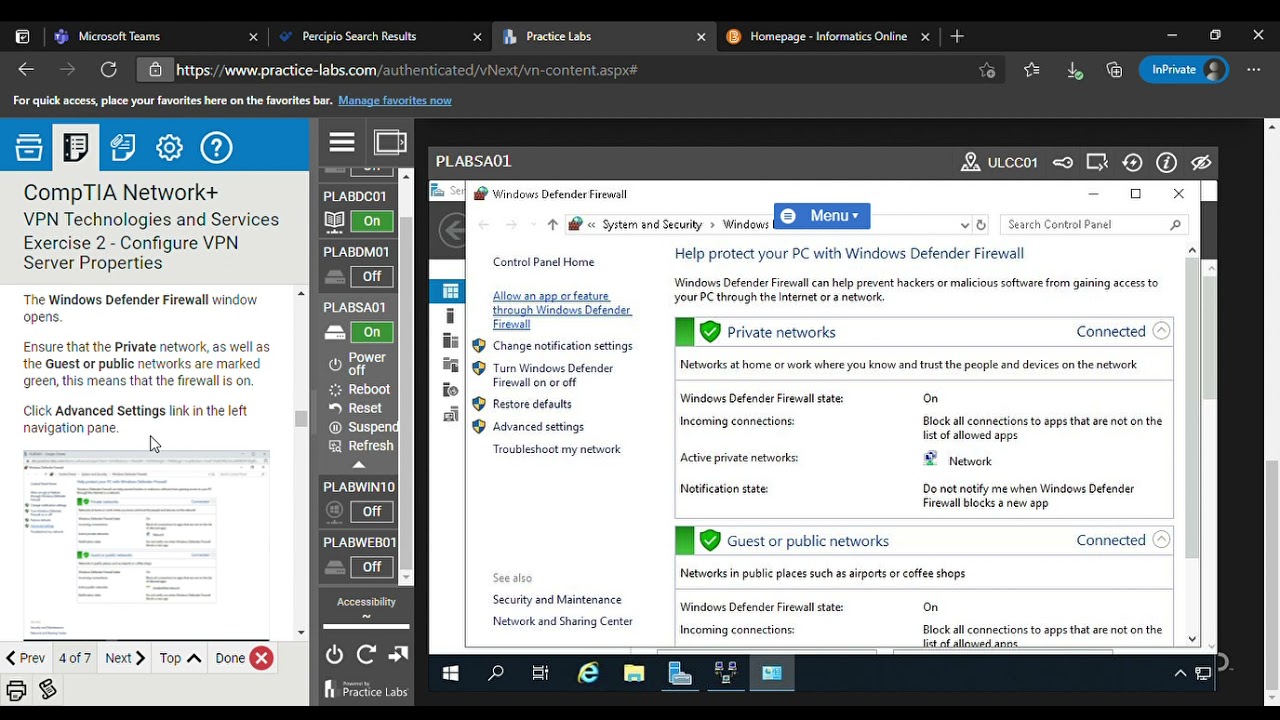Open the help question mark icon

pyautogui.click(x=216, y=148)
